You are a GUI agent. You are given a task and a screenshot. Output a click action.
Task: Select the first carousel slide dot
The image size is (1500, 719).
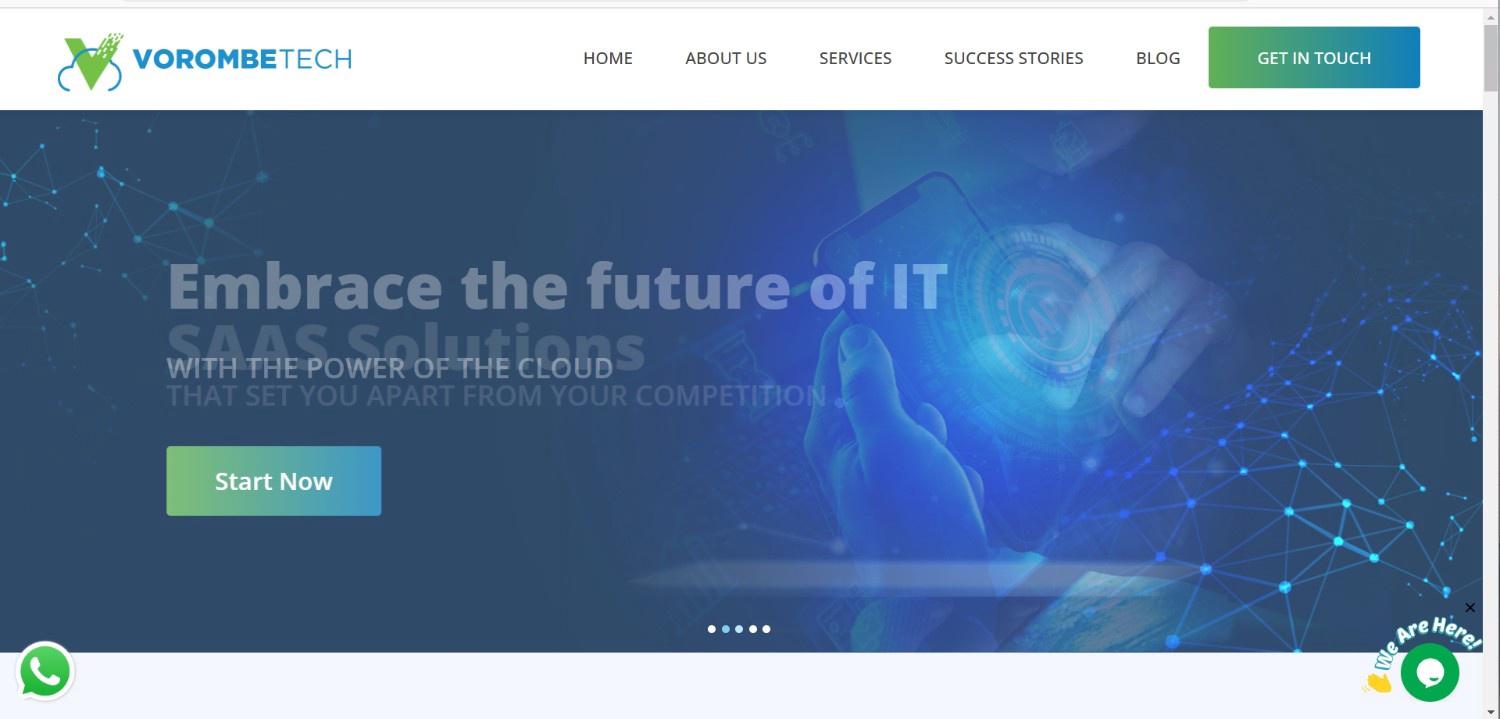[712, 629]
